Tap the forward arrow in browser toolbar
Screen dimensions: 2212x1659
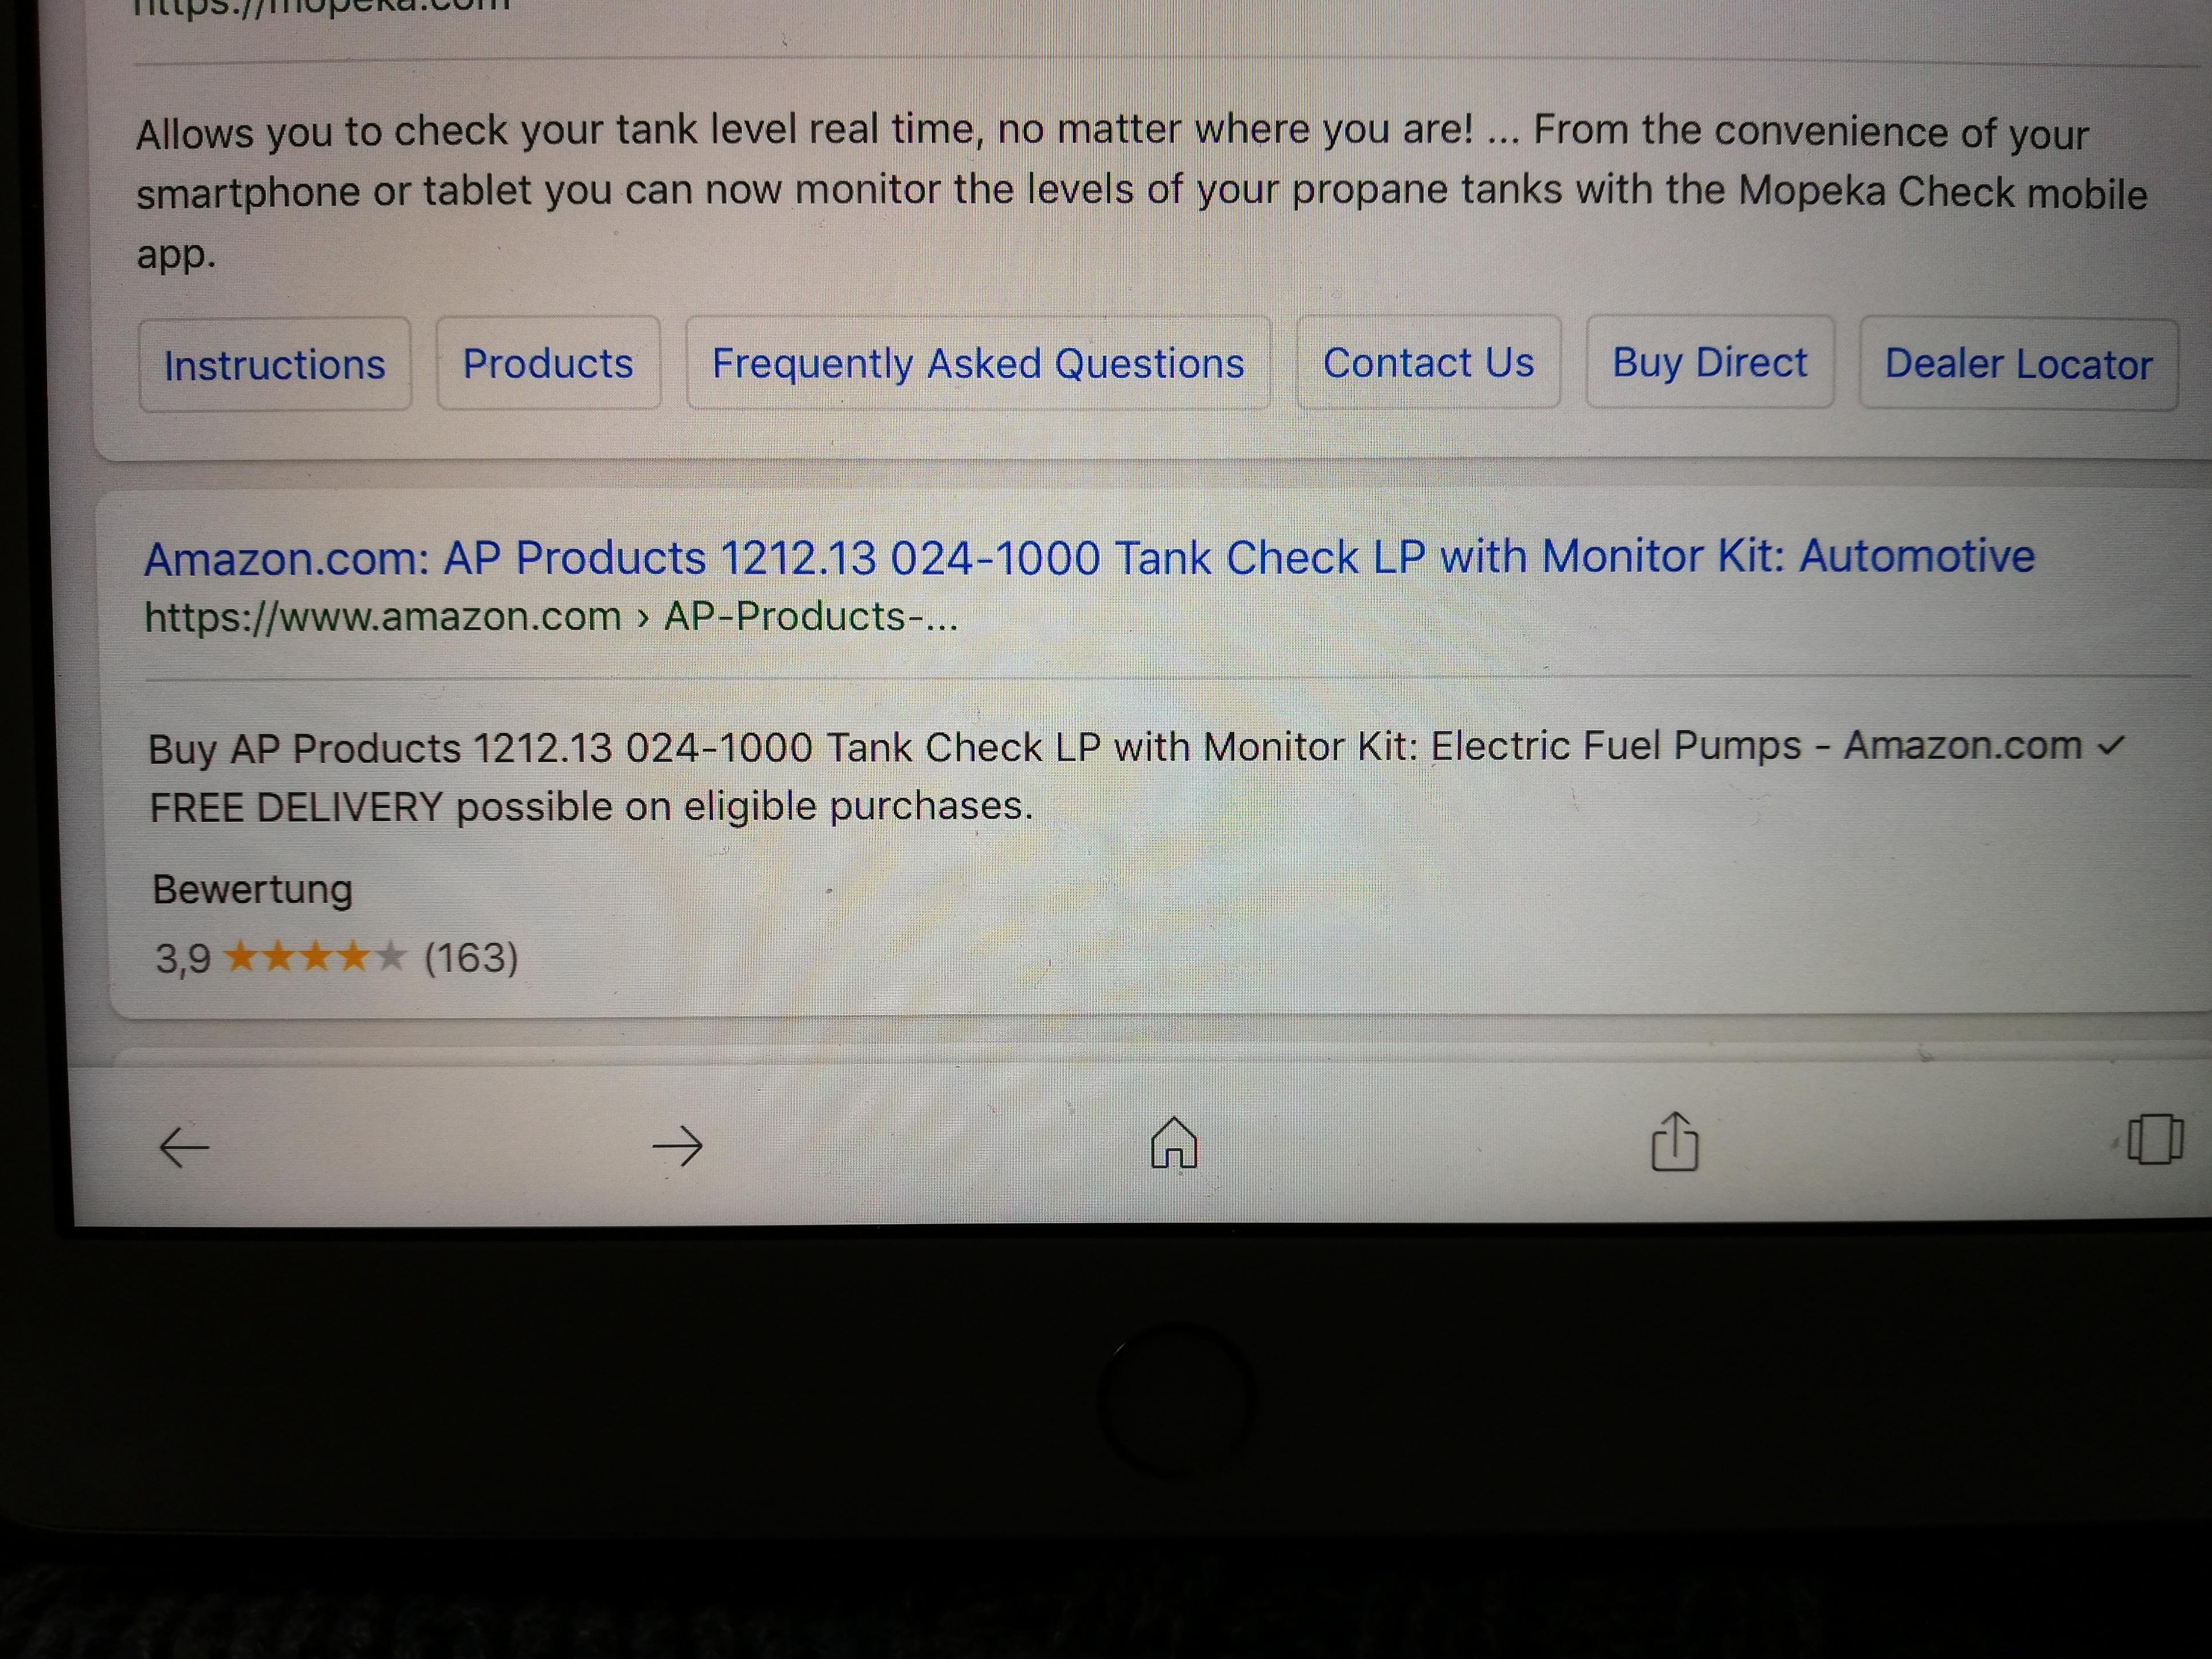coord(678,1146)
